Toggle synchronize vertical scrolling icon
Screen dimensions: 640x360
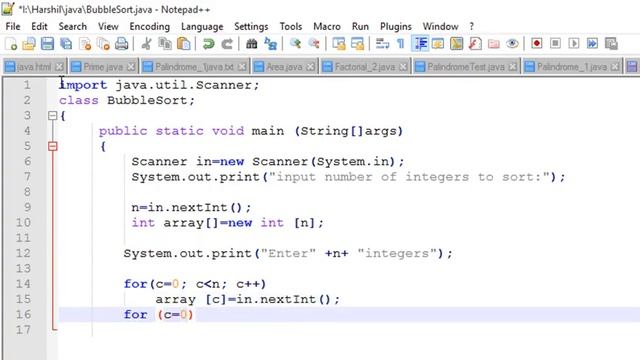click(339, 44)
